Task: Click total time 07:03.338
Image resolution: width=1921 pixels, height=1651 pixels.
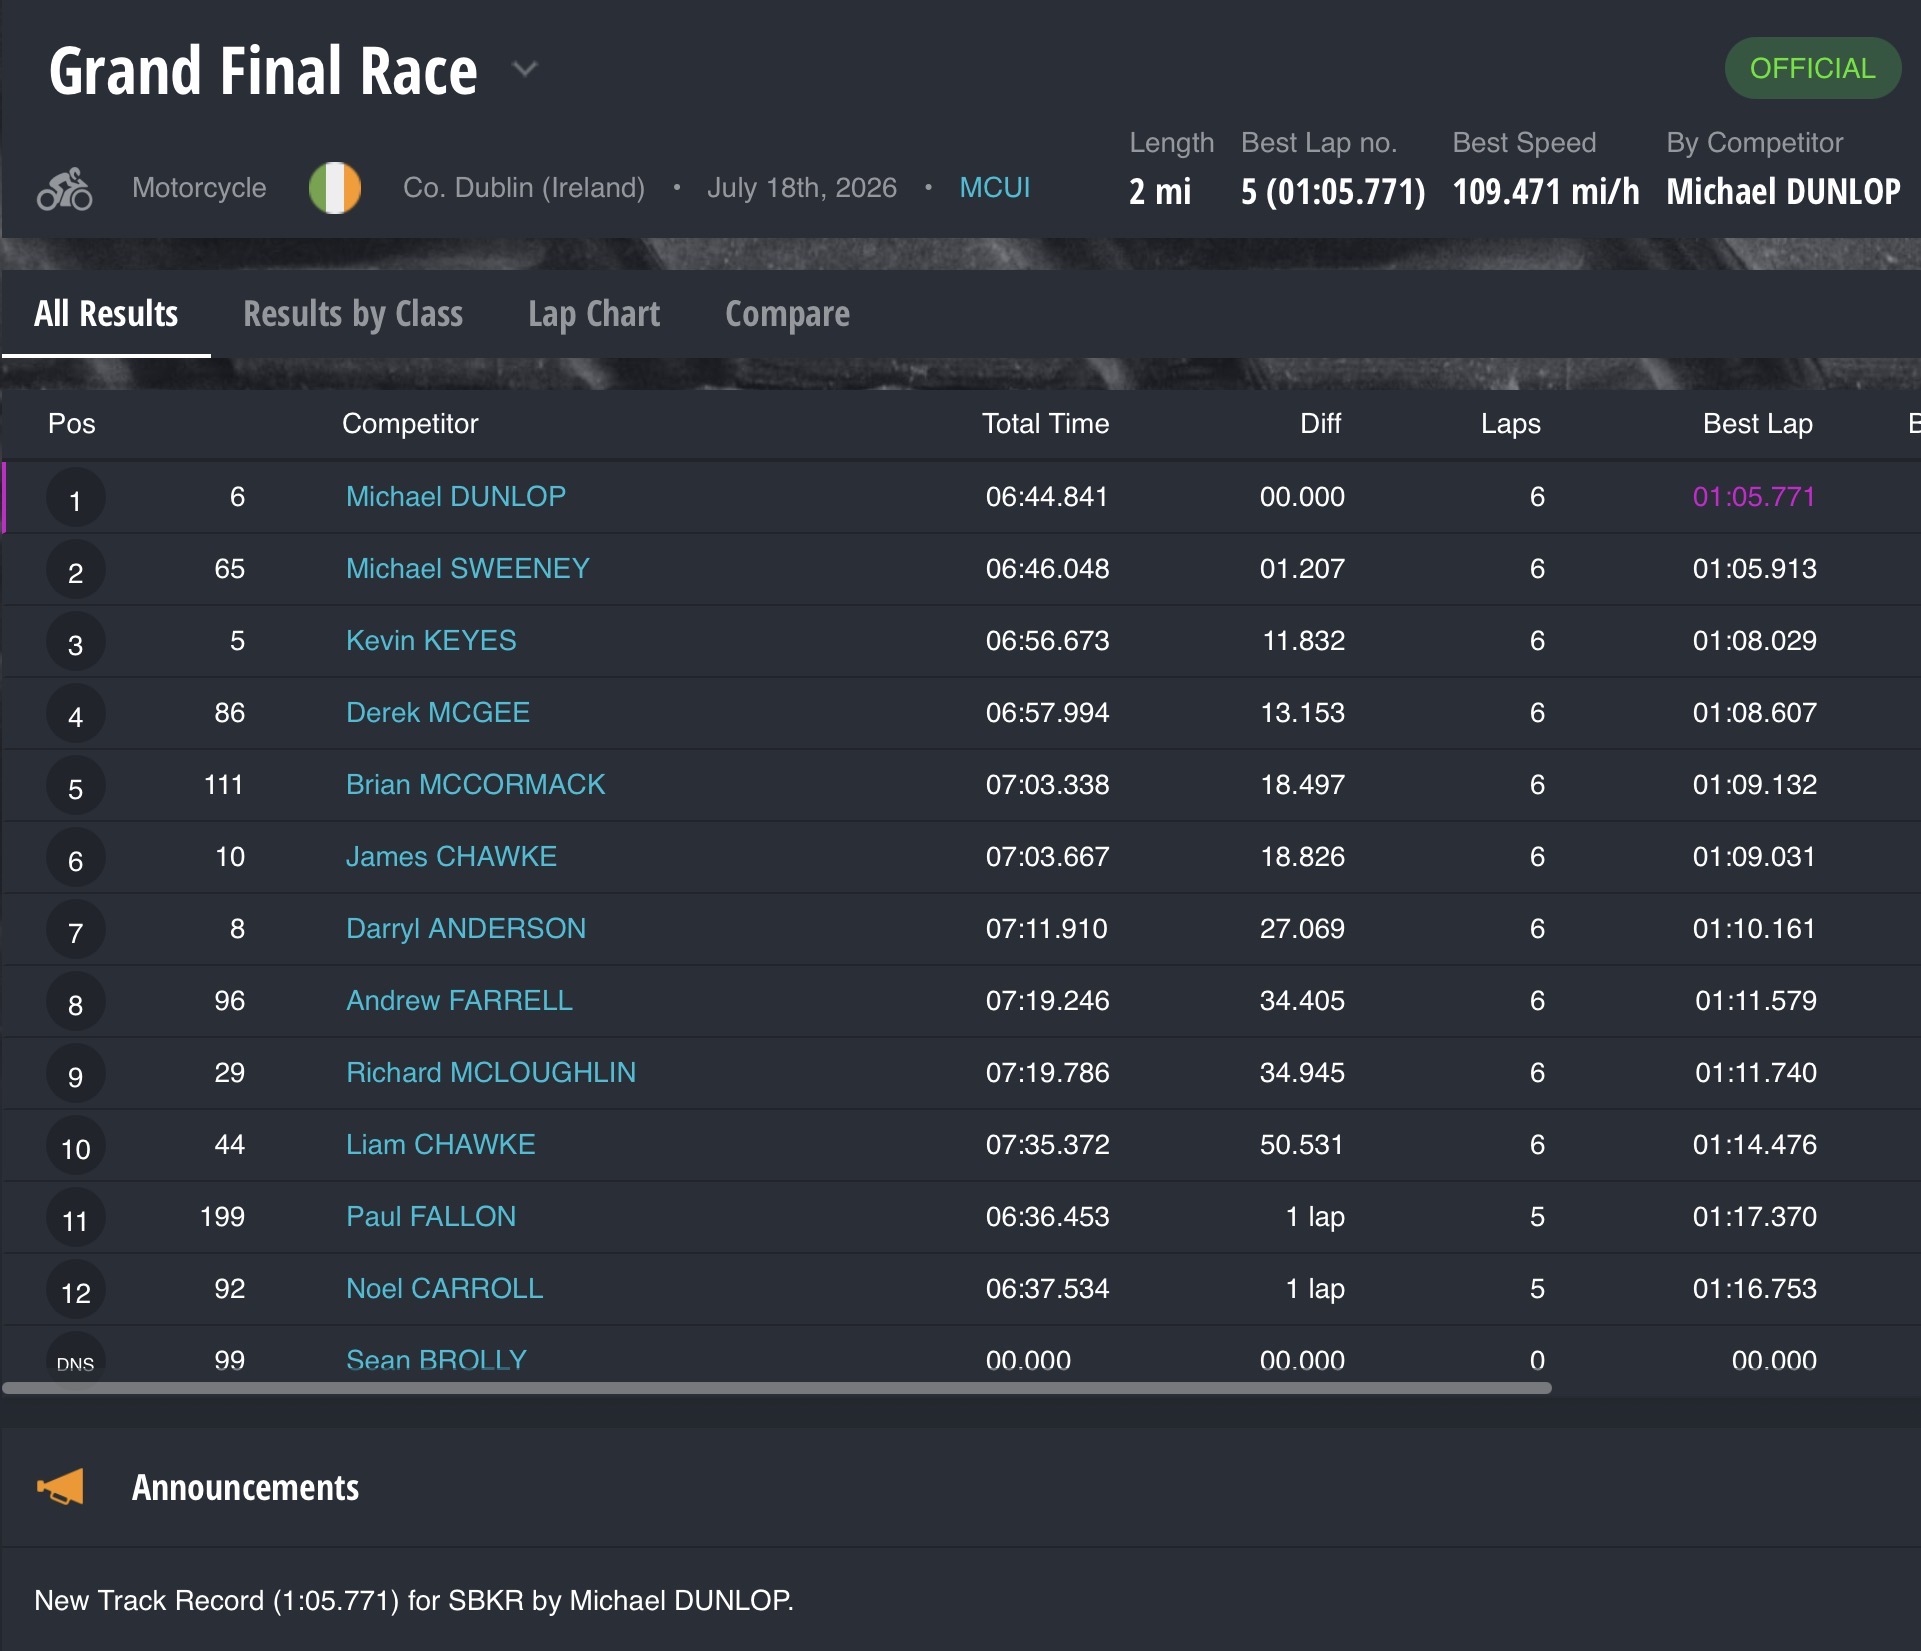Action: coord(1047,784)
